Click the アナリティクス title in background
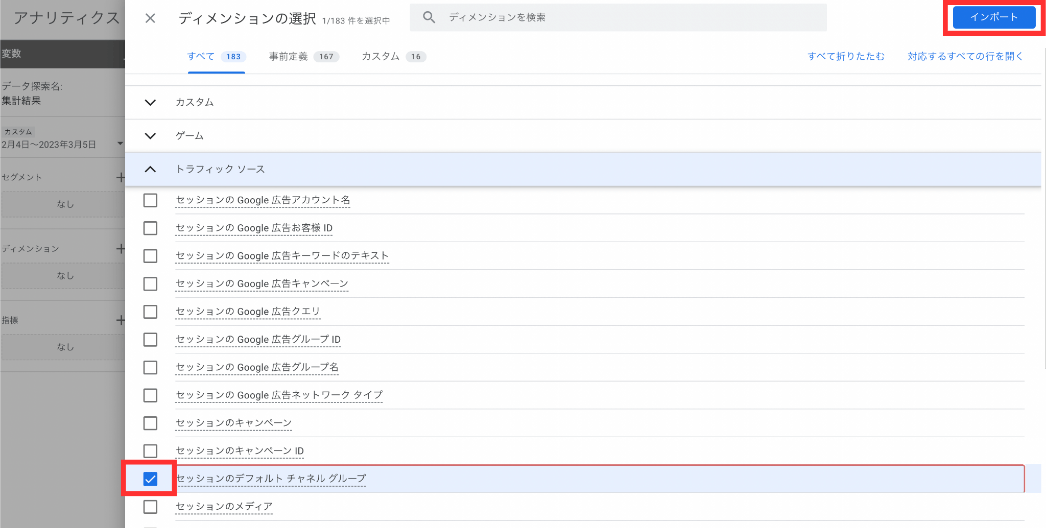This screenshot has width=1046, height=528. point(66,18)
